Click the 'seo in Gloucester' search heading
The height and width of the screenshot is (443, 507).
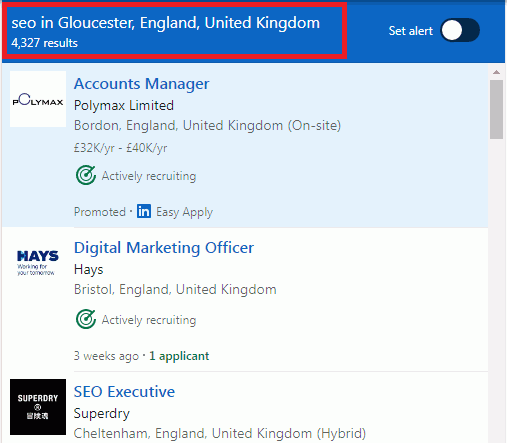point(166,23)
